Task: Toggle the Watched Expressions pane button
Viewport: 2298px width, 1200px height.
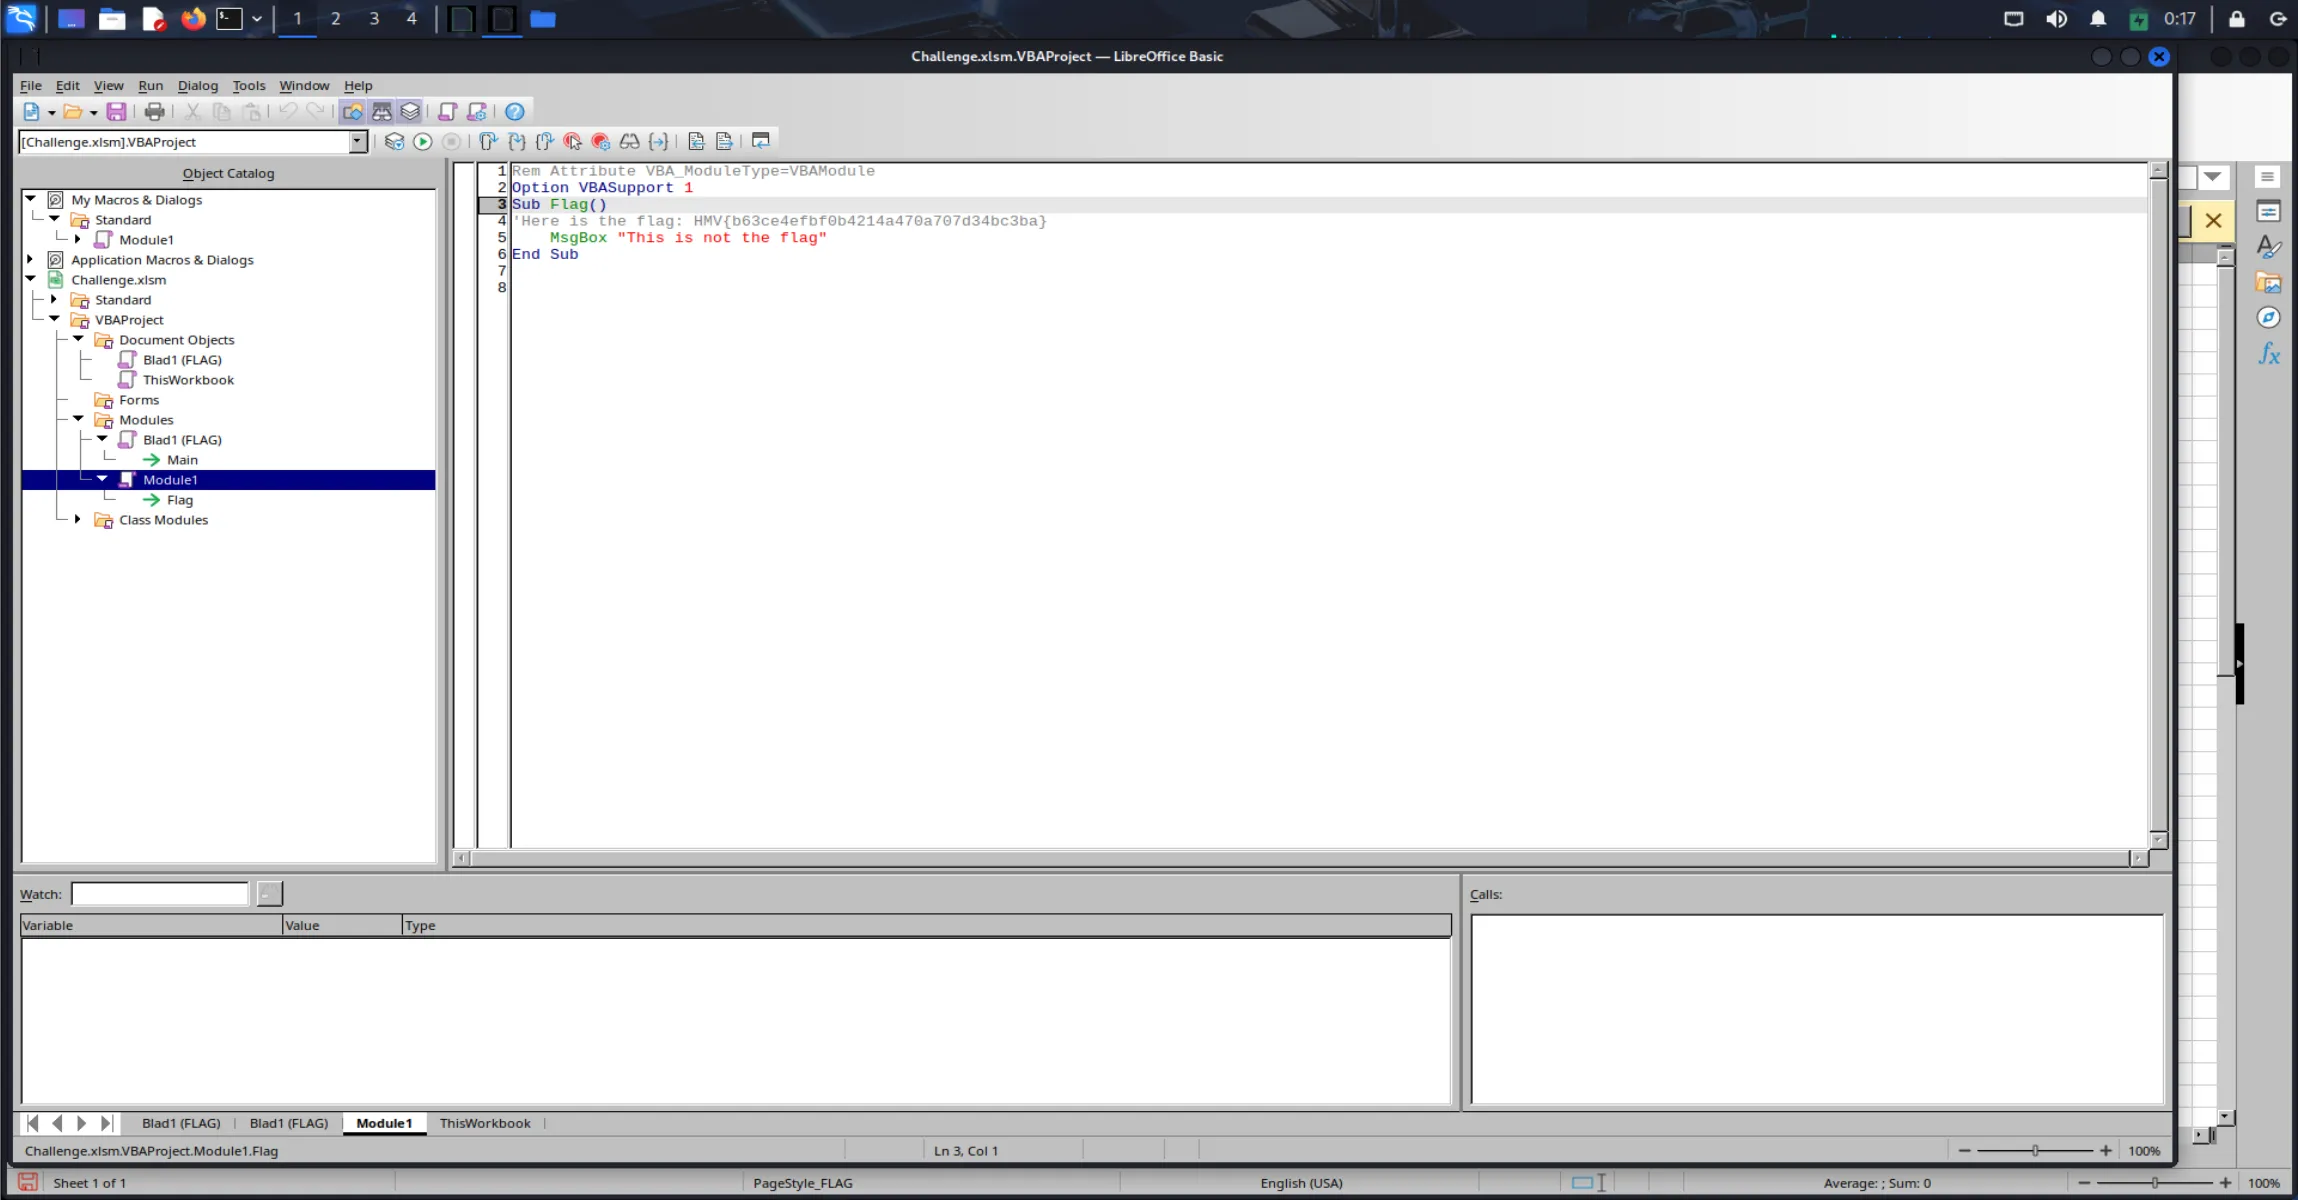Action: [x=382, y=112]
